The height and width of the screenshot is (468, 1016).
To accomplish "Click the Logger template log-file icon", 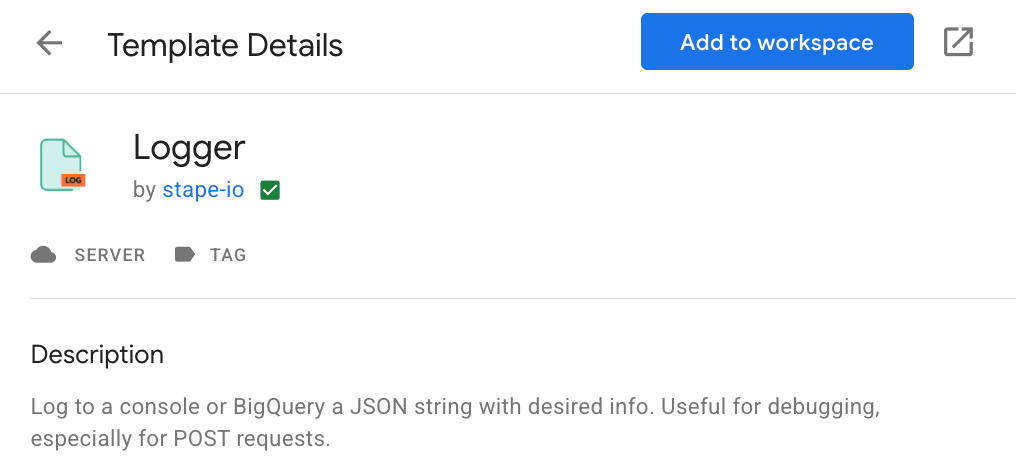I will tap(59, 162).
